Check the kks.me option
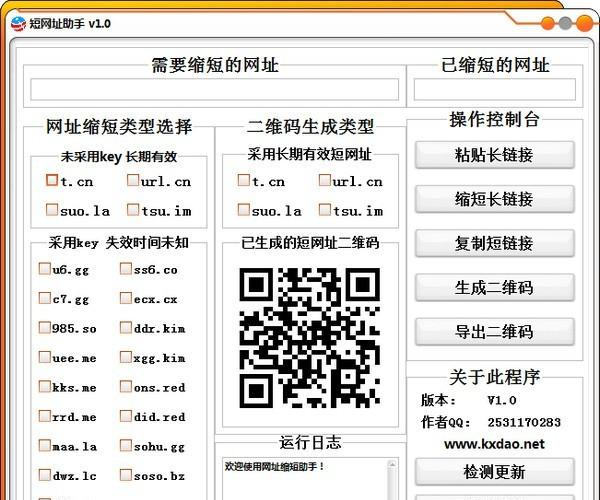This screenshot has width=600, height=500. pos(44,386)
